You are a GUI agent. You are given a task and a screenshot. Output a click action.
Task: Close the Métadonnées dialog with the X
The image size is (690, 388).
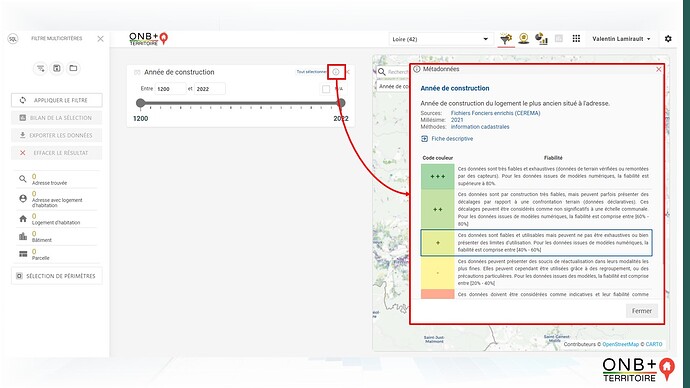point(659,70)
